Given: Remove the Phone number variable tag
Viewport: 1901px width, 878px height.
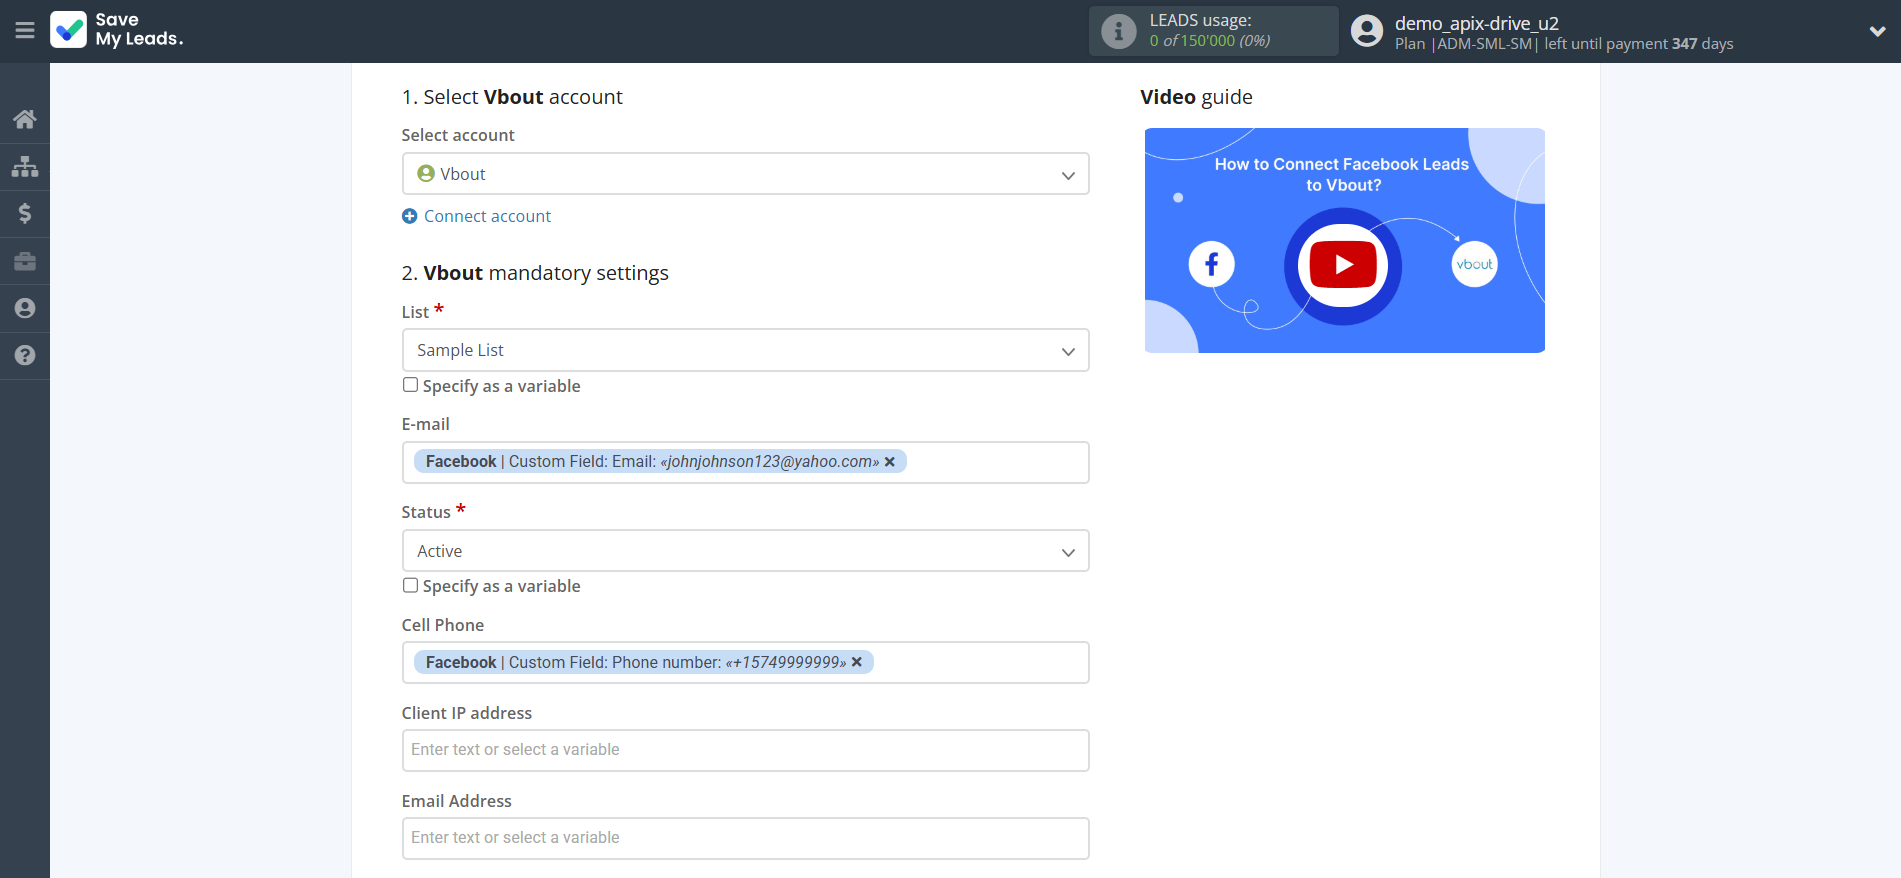Looking at the screenshot, I should tap(856, 662).
